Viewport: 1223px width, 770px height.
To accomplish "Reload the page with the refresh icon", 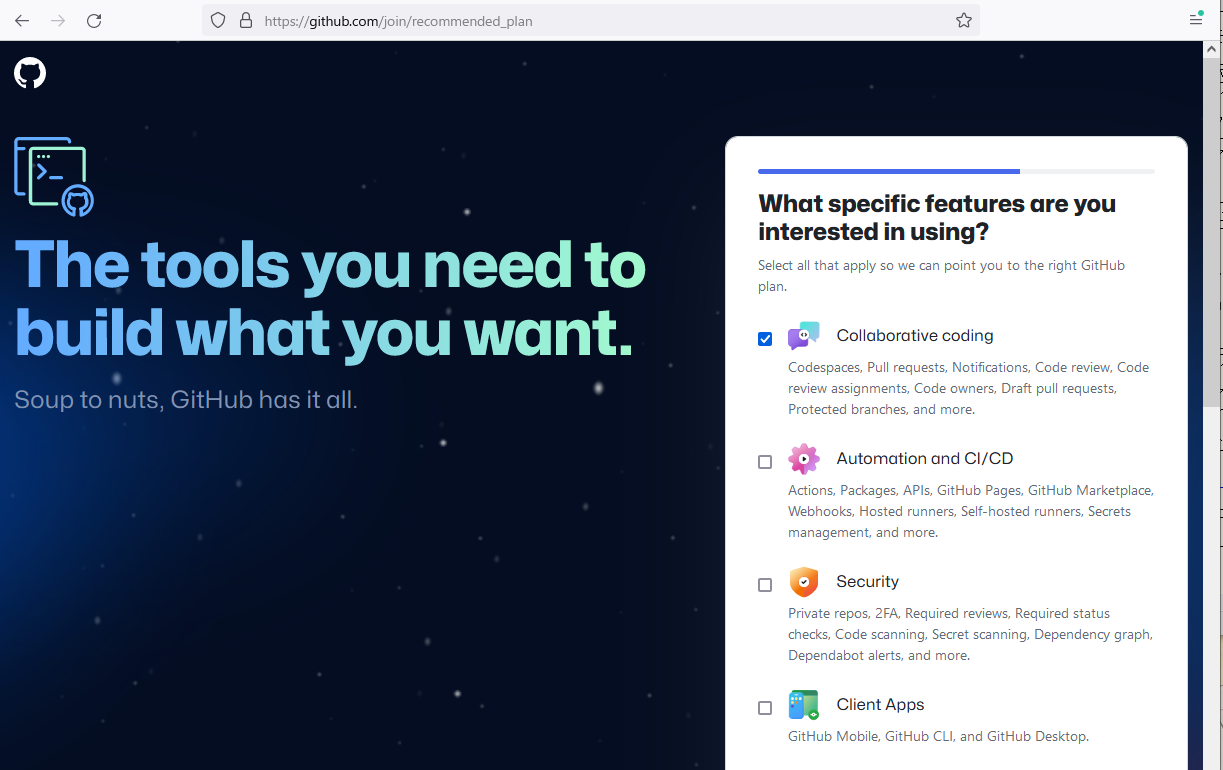I will (94, 20).
